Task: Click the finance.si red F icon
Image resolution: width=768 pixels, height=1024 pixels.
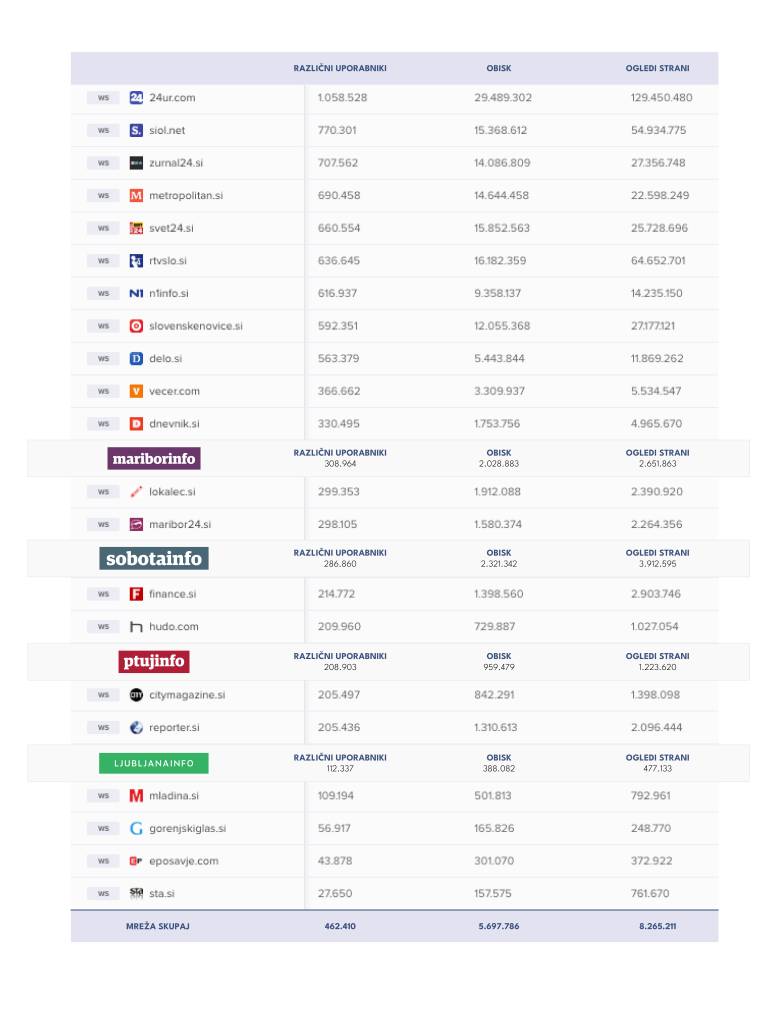Action: coord(137,594)
